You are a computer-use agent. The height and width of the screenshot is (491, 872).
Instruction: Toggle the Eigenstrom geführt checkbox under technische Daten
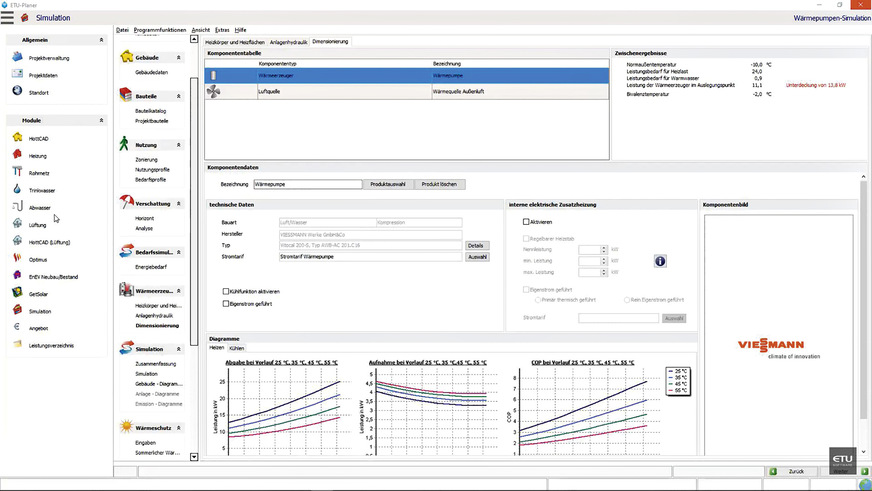pyautogui.click(x=226, y=303)
